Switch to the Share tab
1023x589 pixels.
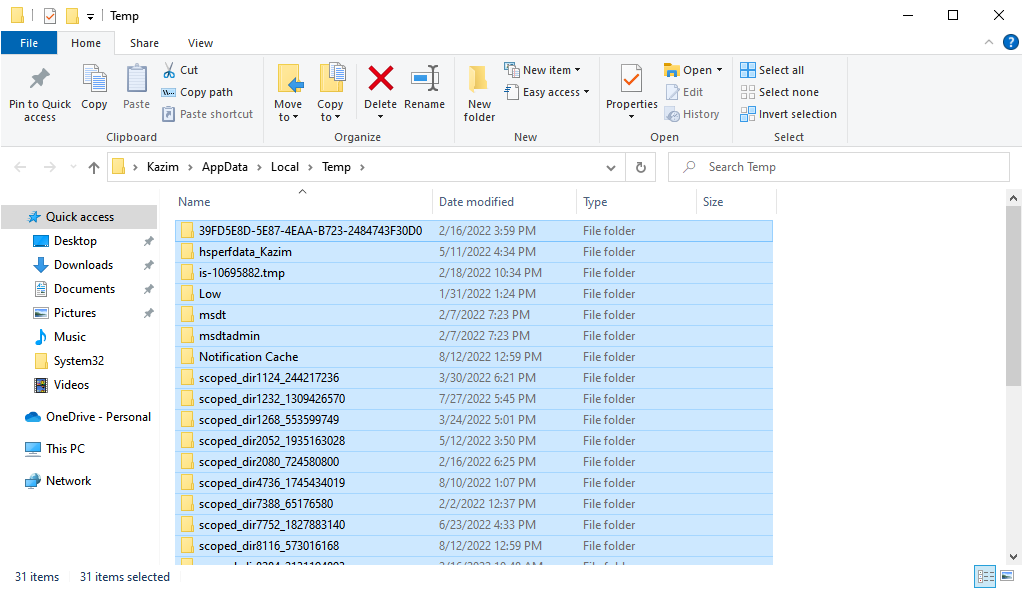(x=144, y=43)
